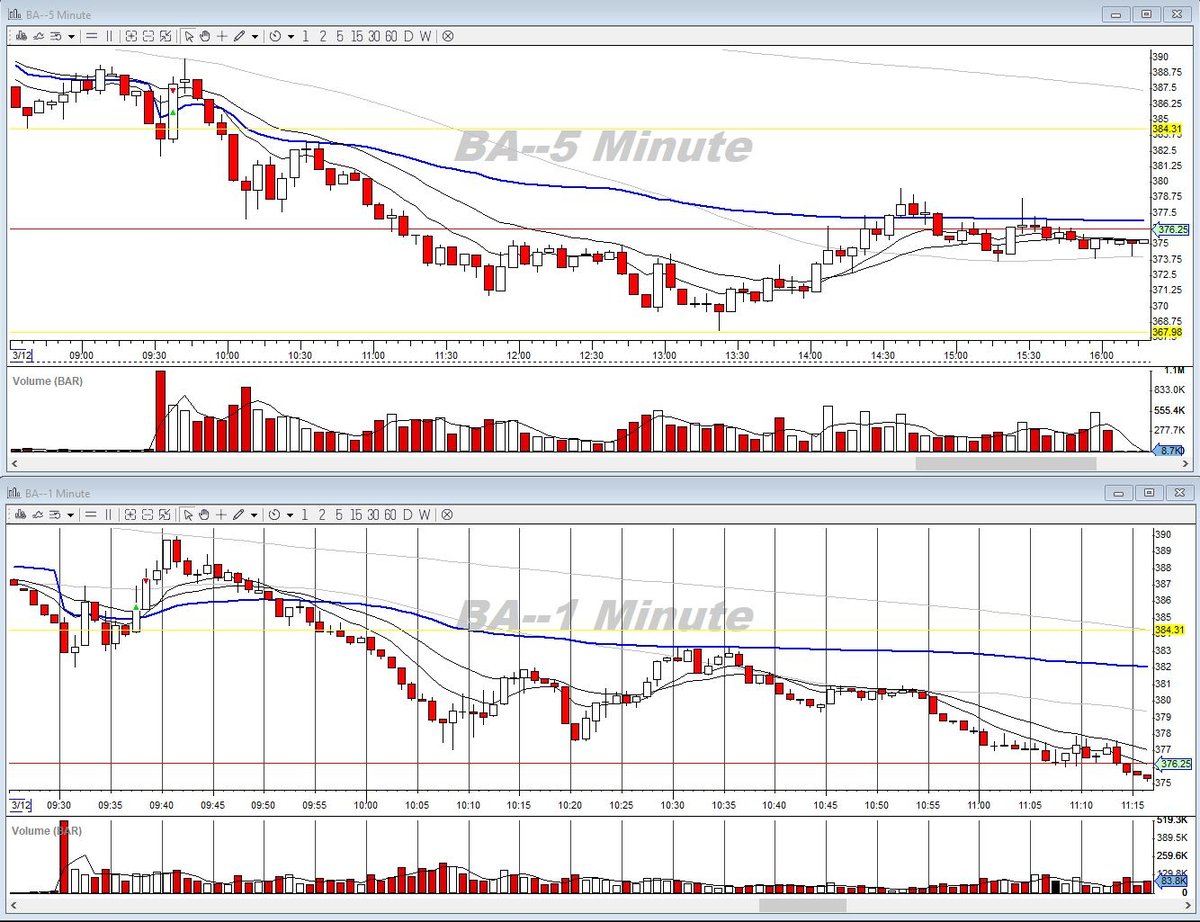
Task: Set 15-minute interval in BA--1 Minute window
Action: click(x=357, y=514)
